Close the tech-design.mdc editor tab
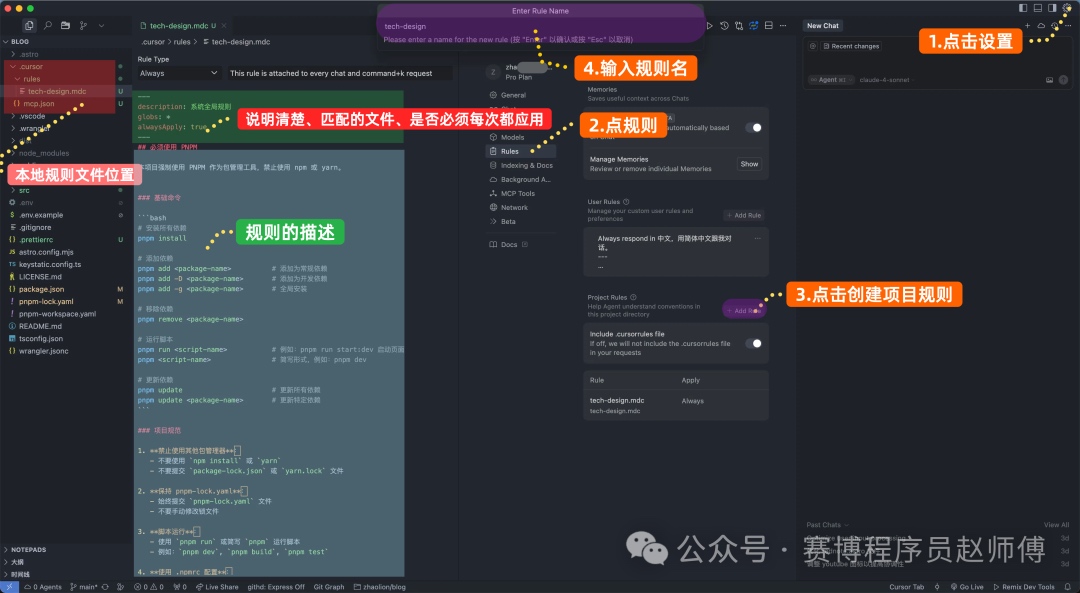The image size is (1080, 593). click(x=224, y=25)
